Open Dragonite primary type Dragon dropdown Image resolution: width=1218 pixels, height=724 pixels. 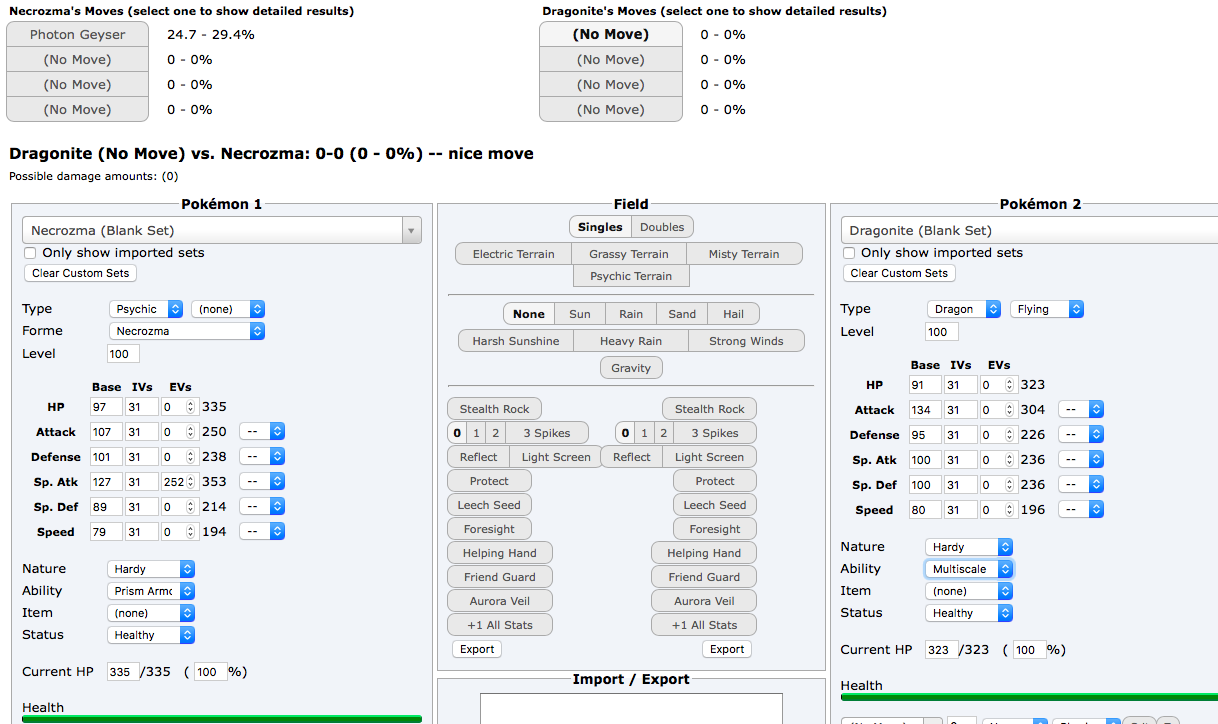point(964,309)
